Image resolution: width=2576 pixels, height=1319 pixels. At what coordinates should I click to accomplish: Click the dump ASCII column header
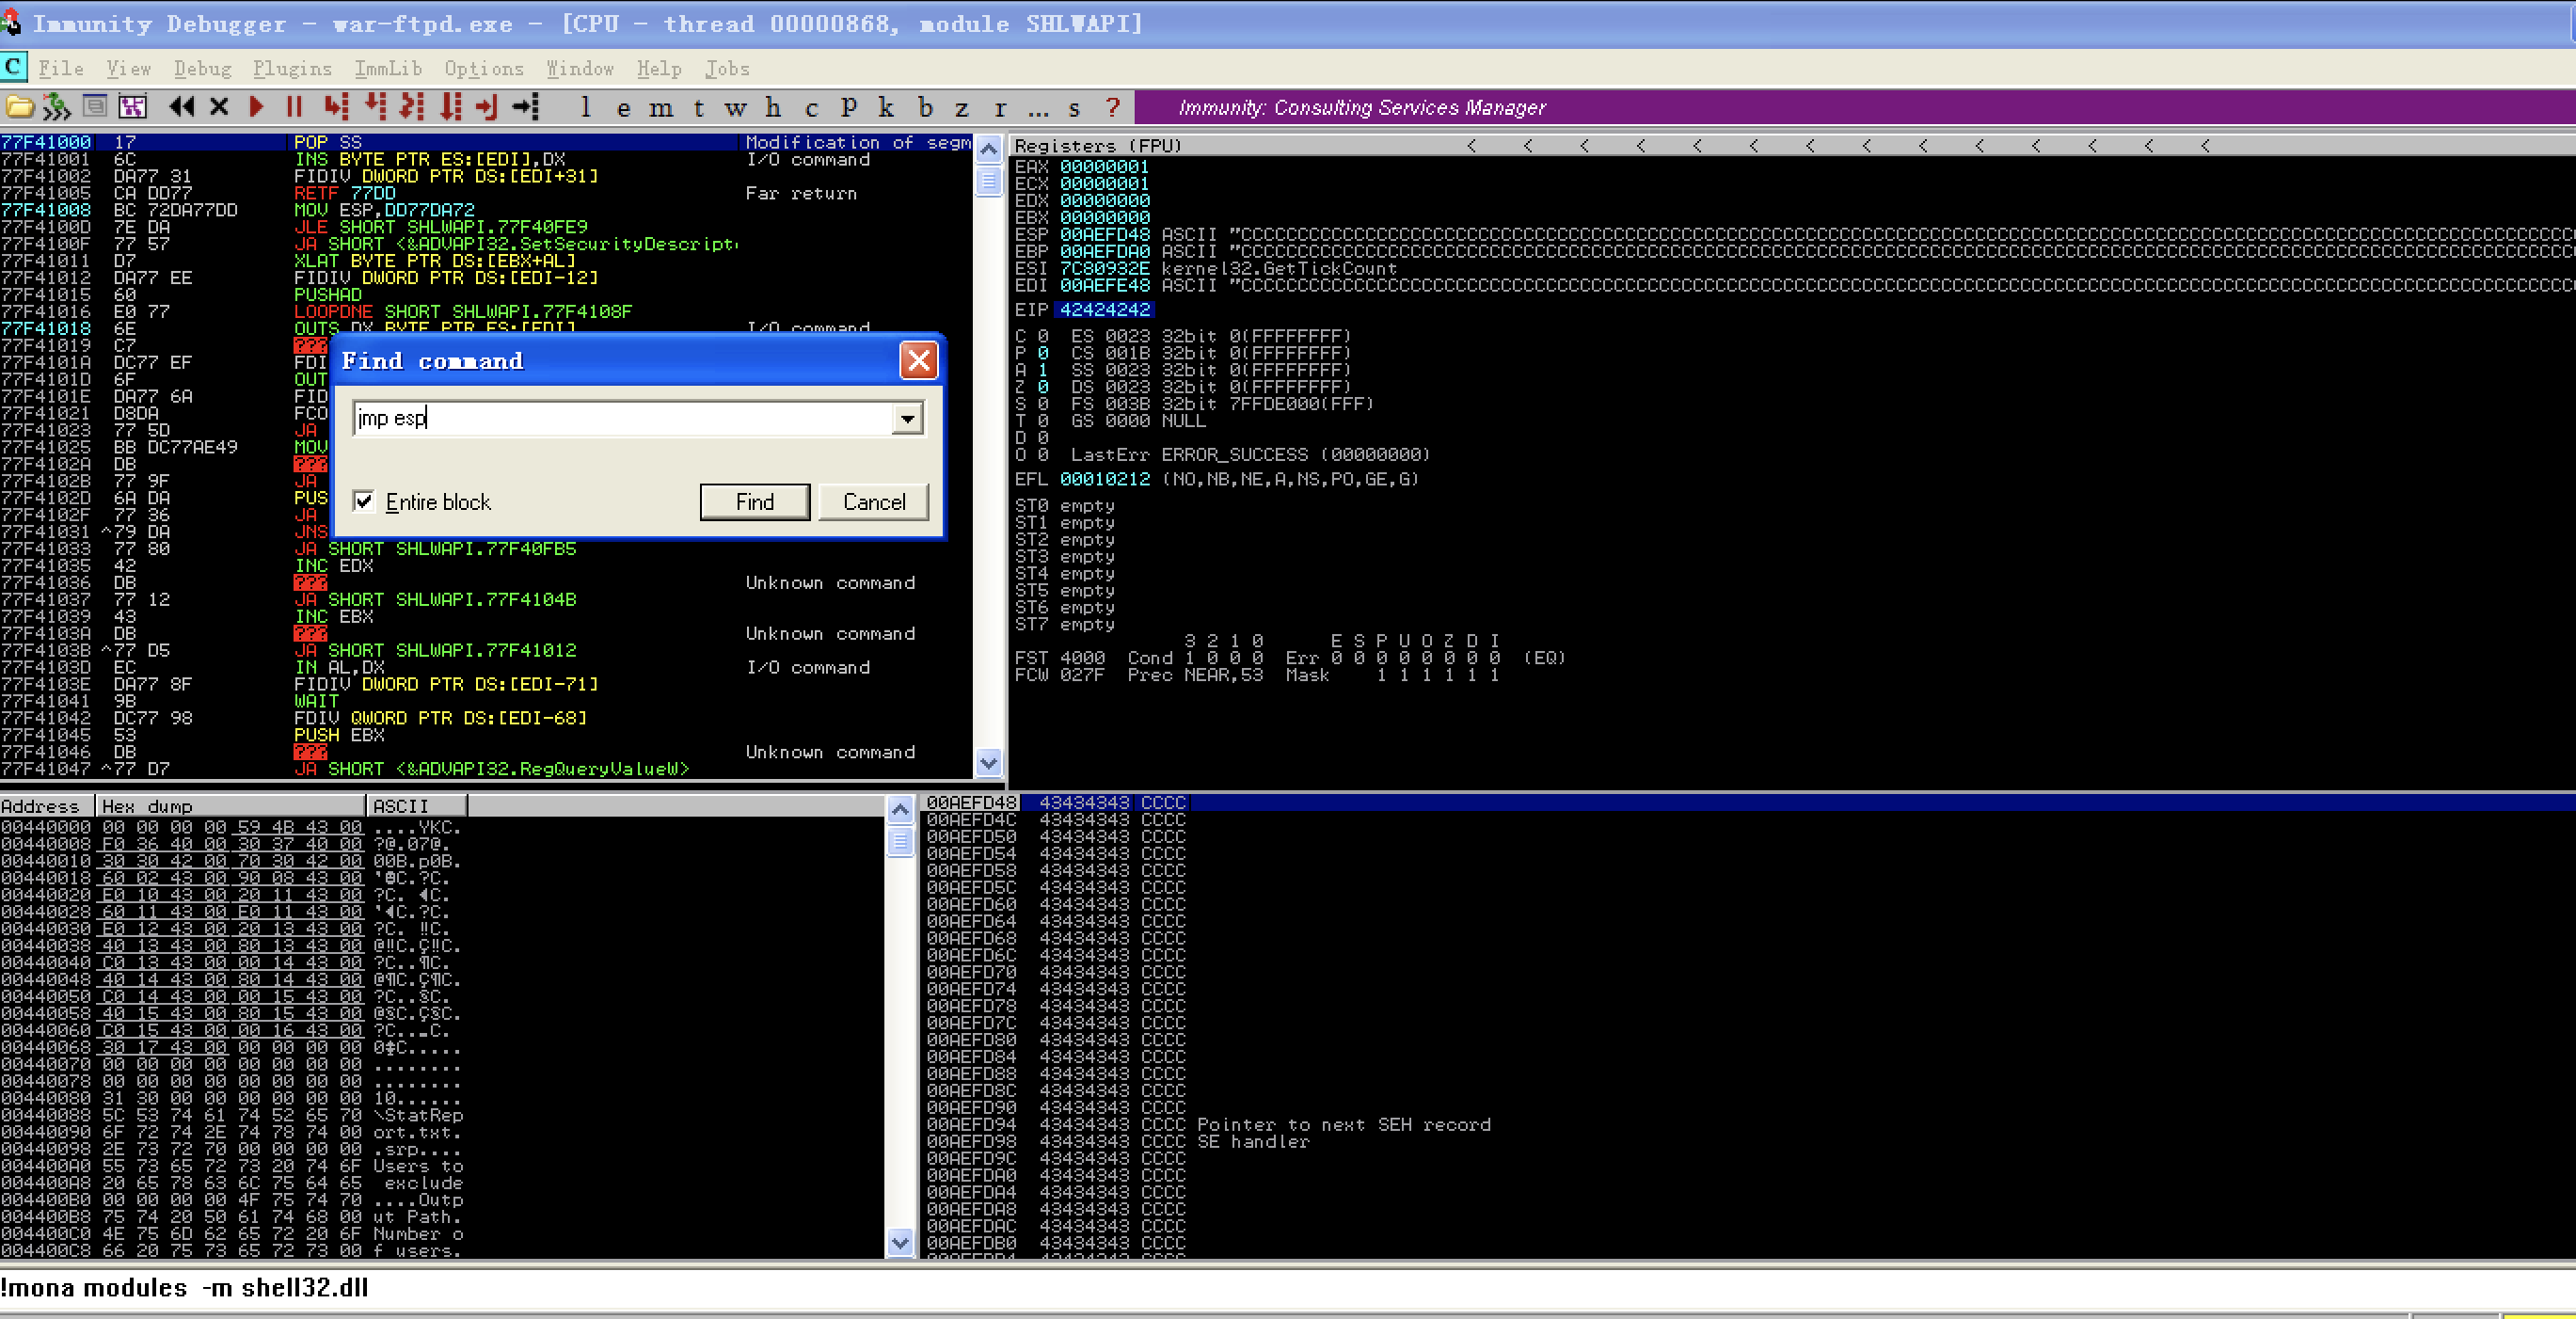417,806
